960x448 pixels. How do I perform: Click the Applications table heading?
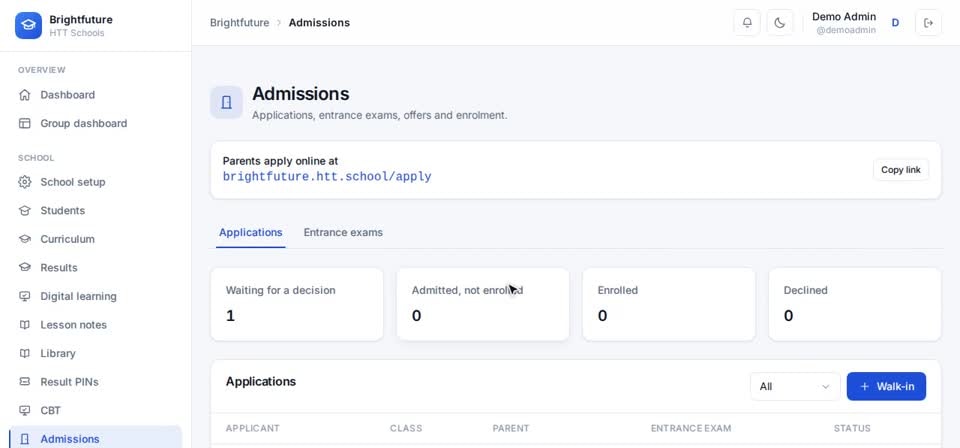coord(261,381)
